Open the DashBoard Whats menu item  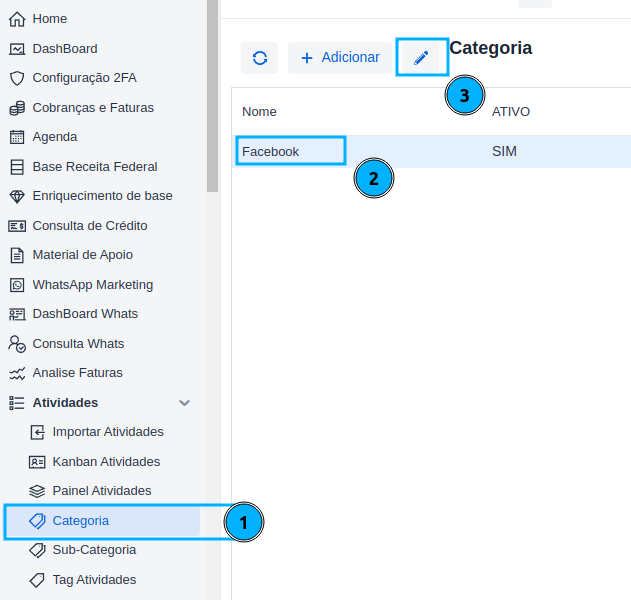click(85, 314)
